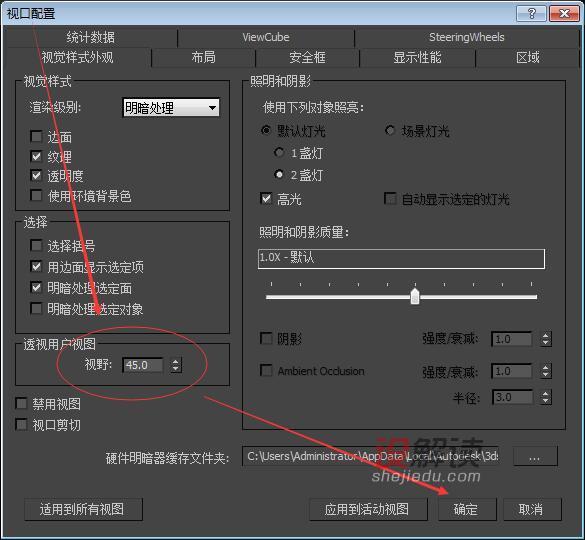Click the 半径 value field

pos(512,397)
